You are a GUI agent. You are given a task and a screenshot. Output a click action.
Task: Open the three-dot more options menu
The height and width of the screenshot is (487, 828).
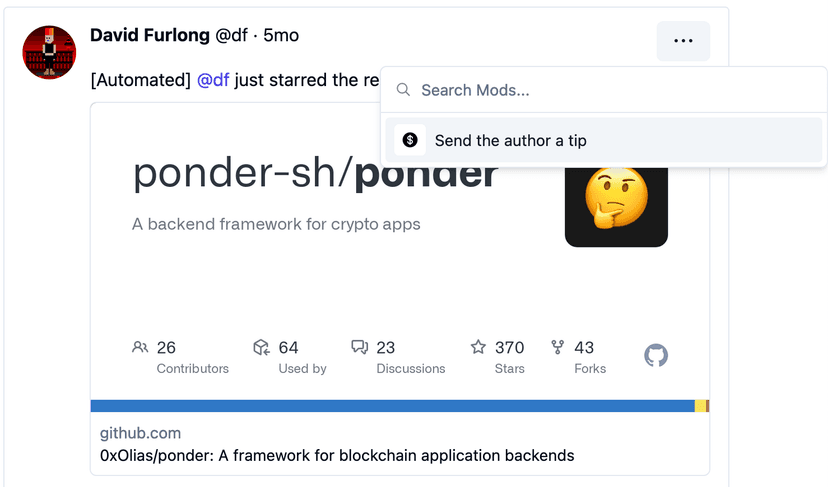pyautogui.click(x=683, y=41)
